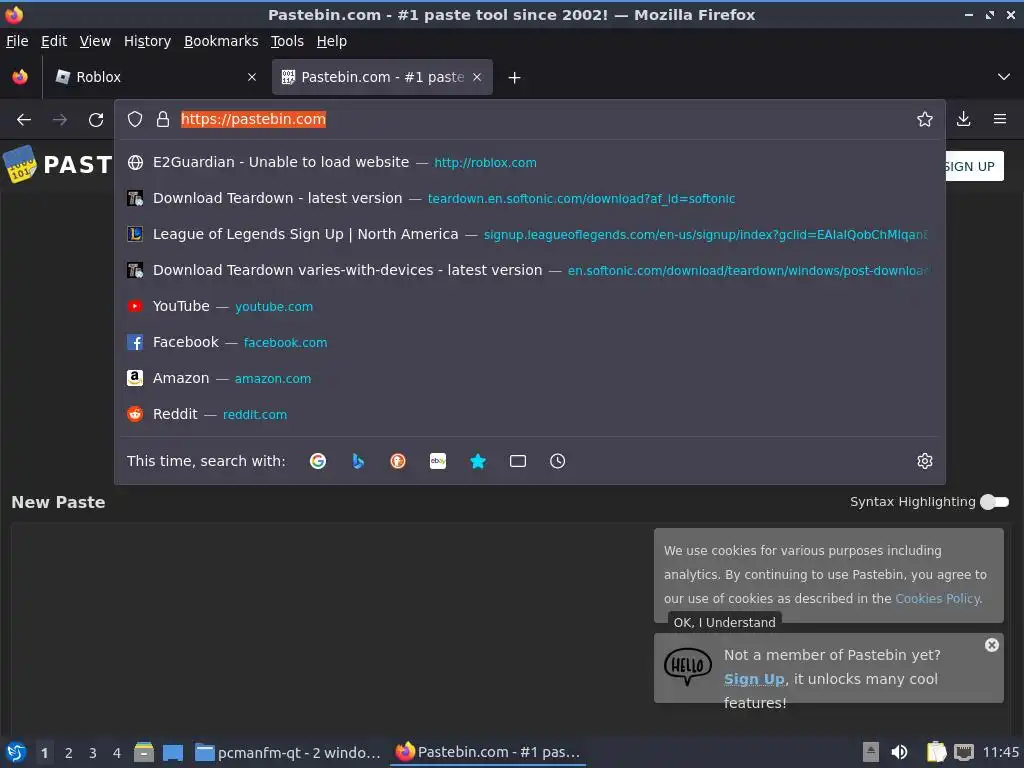This screenshot has height=768, width=1024.
Task: Close the Pastebin tab
Action: tap(477, 77)
